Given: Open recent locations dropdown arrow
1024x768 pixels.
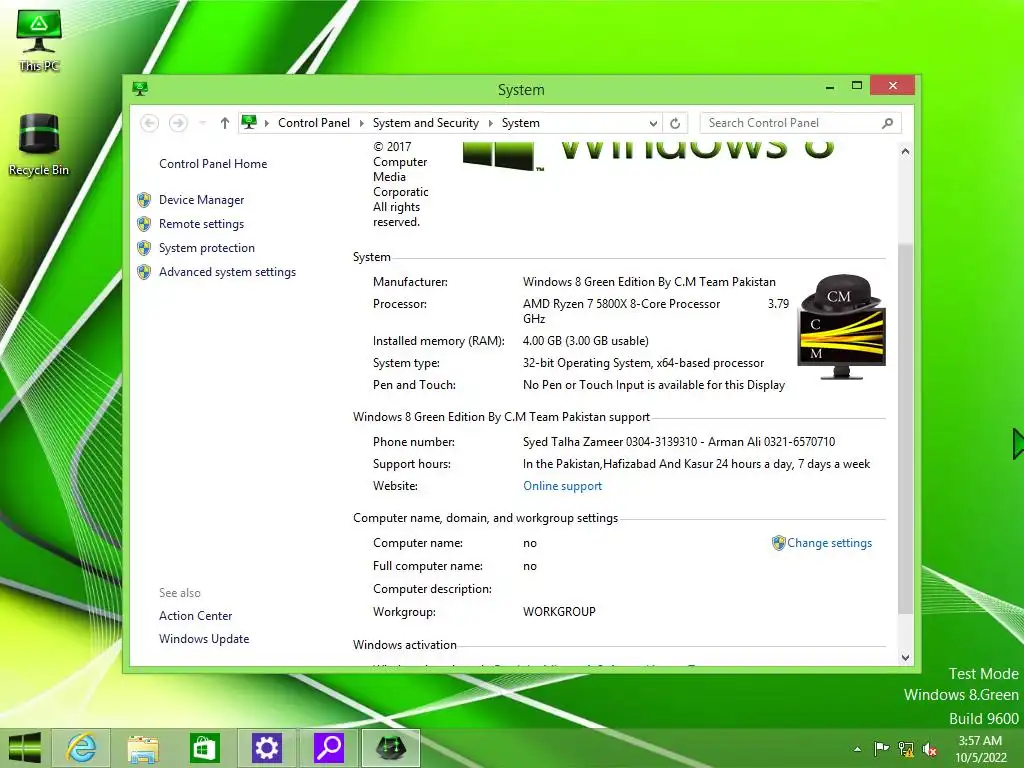Looking at the screenshot, I should tap(202, 123).
